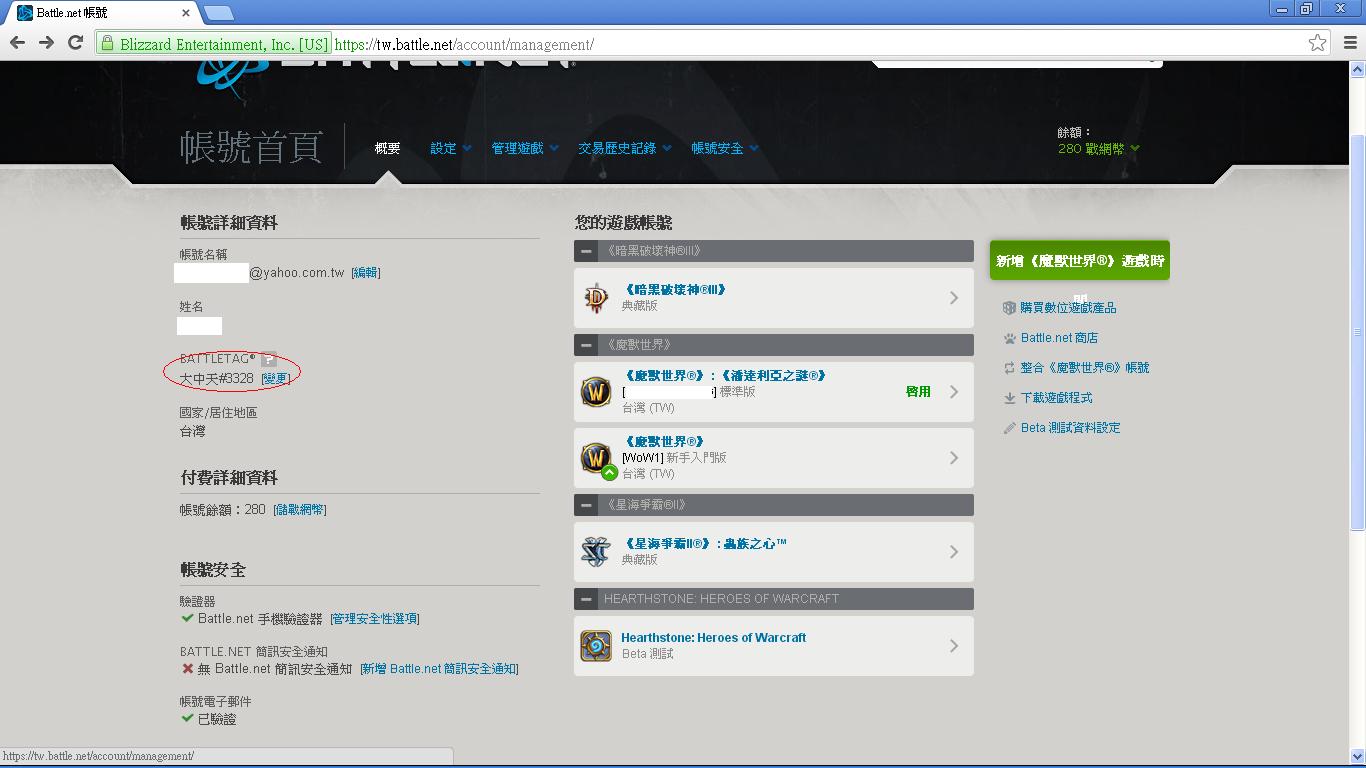Click the green 新增《魔獸世界®》遊戲時 button

pos(1079,258)
